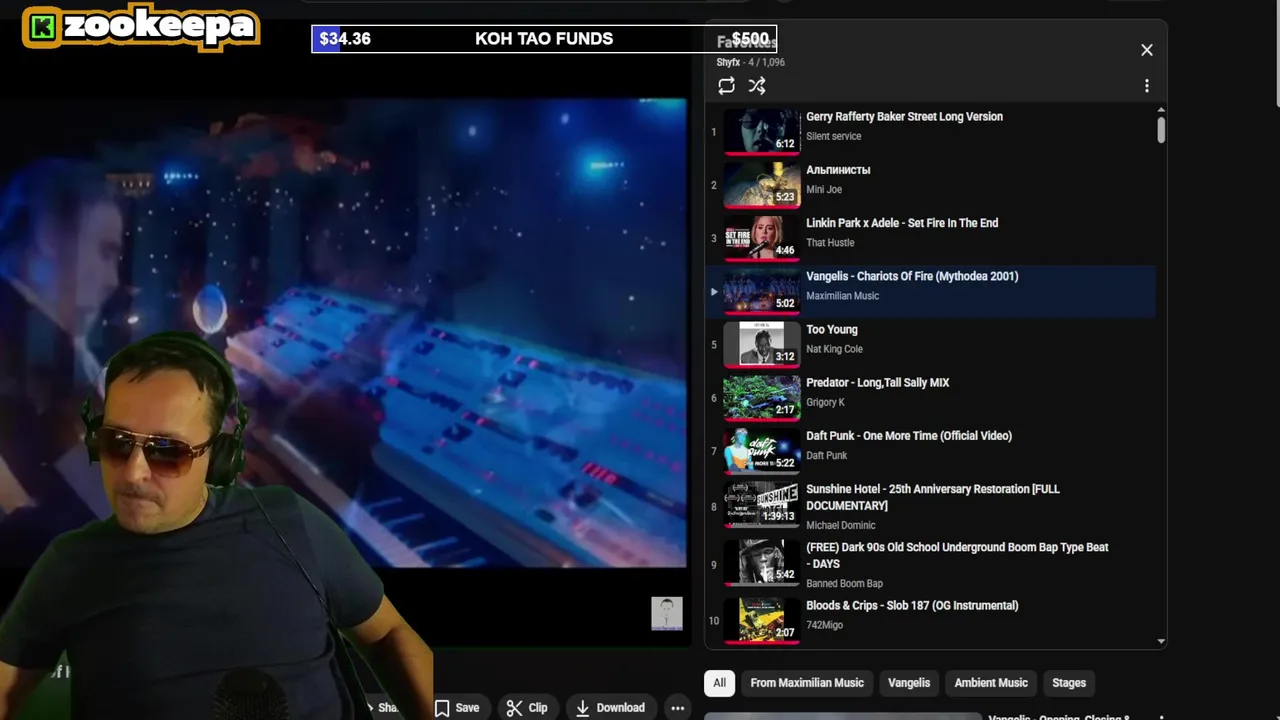
Task: Open the That Hustle channel name
Action: coord(830,242)
